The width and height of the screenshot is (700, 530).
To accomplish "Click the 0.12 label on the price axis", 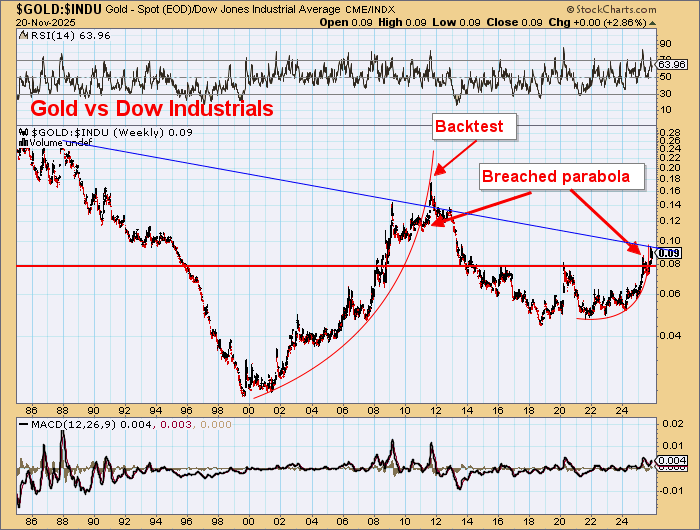I will pyautogui.click(x=669, y=221).
